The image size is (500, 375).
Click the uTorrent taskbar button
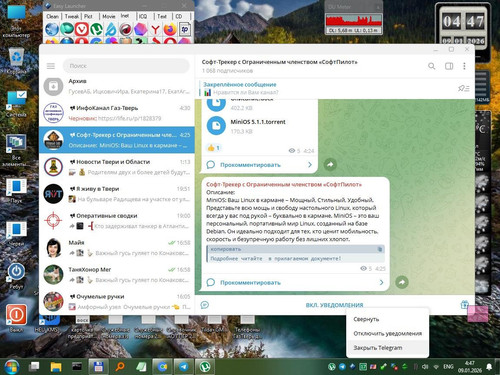[x=205, y=367]
